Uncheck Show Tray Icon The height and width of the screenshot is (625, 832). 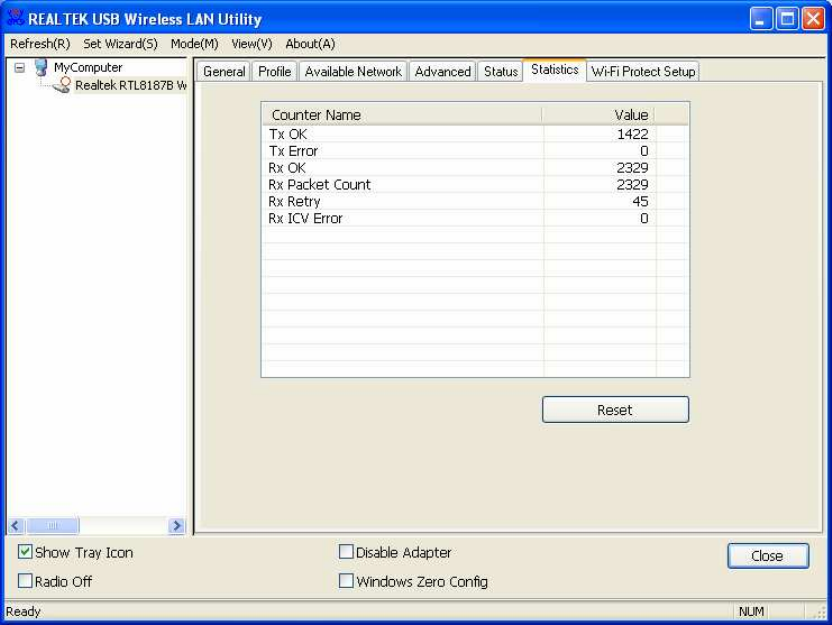coord(25,552)
